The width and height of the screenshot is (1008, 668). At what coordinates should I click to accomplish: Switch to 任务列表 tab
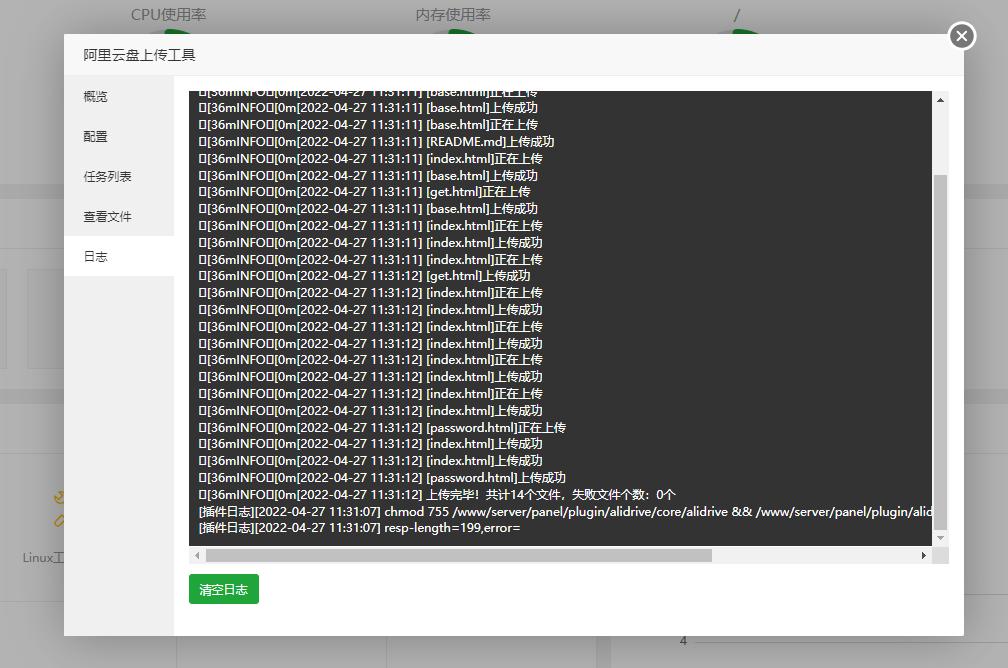point(119,176)
